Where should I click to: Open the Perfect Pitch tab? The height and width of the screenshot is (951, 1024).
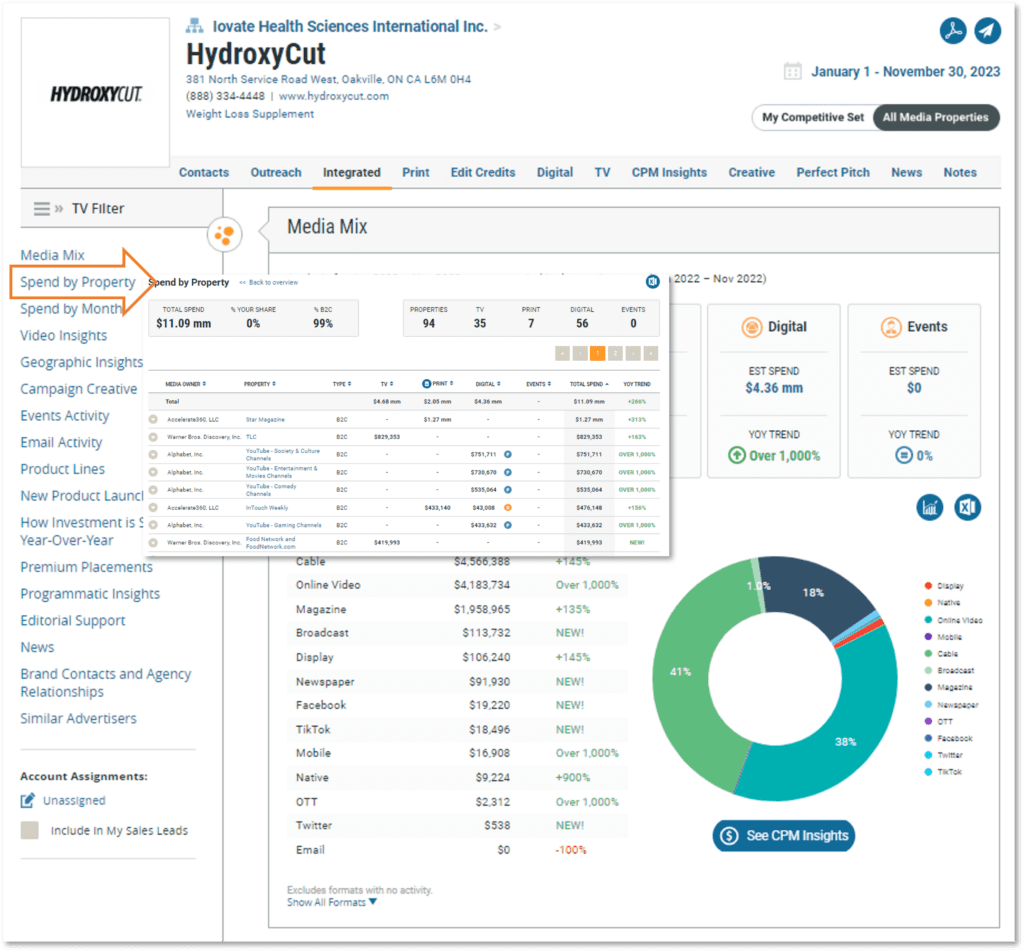[x=833, y=172]
